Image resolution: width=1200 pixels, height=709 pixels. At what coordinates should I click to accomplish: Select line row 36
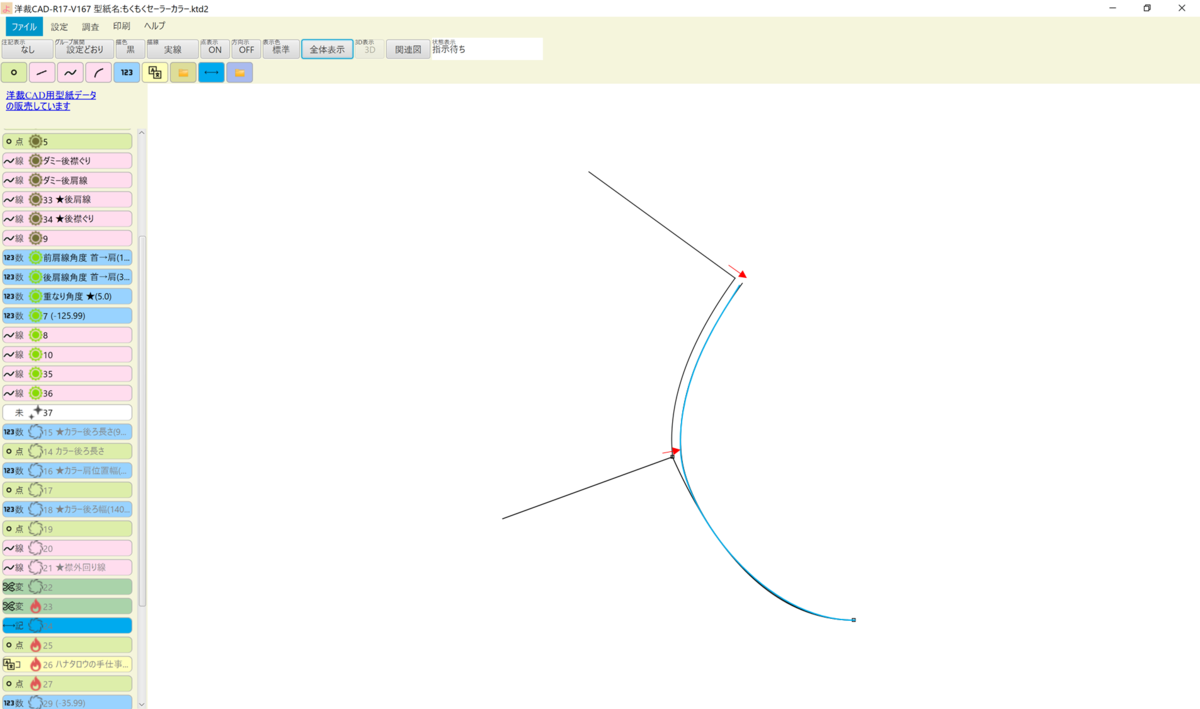point(67,393)
